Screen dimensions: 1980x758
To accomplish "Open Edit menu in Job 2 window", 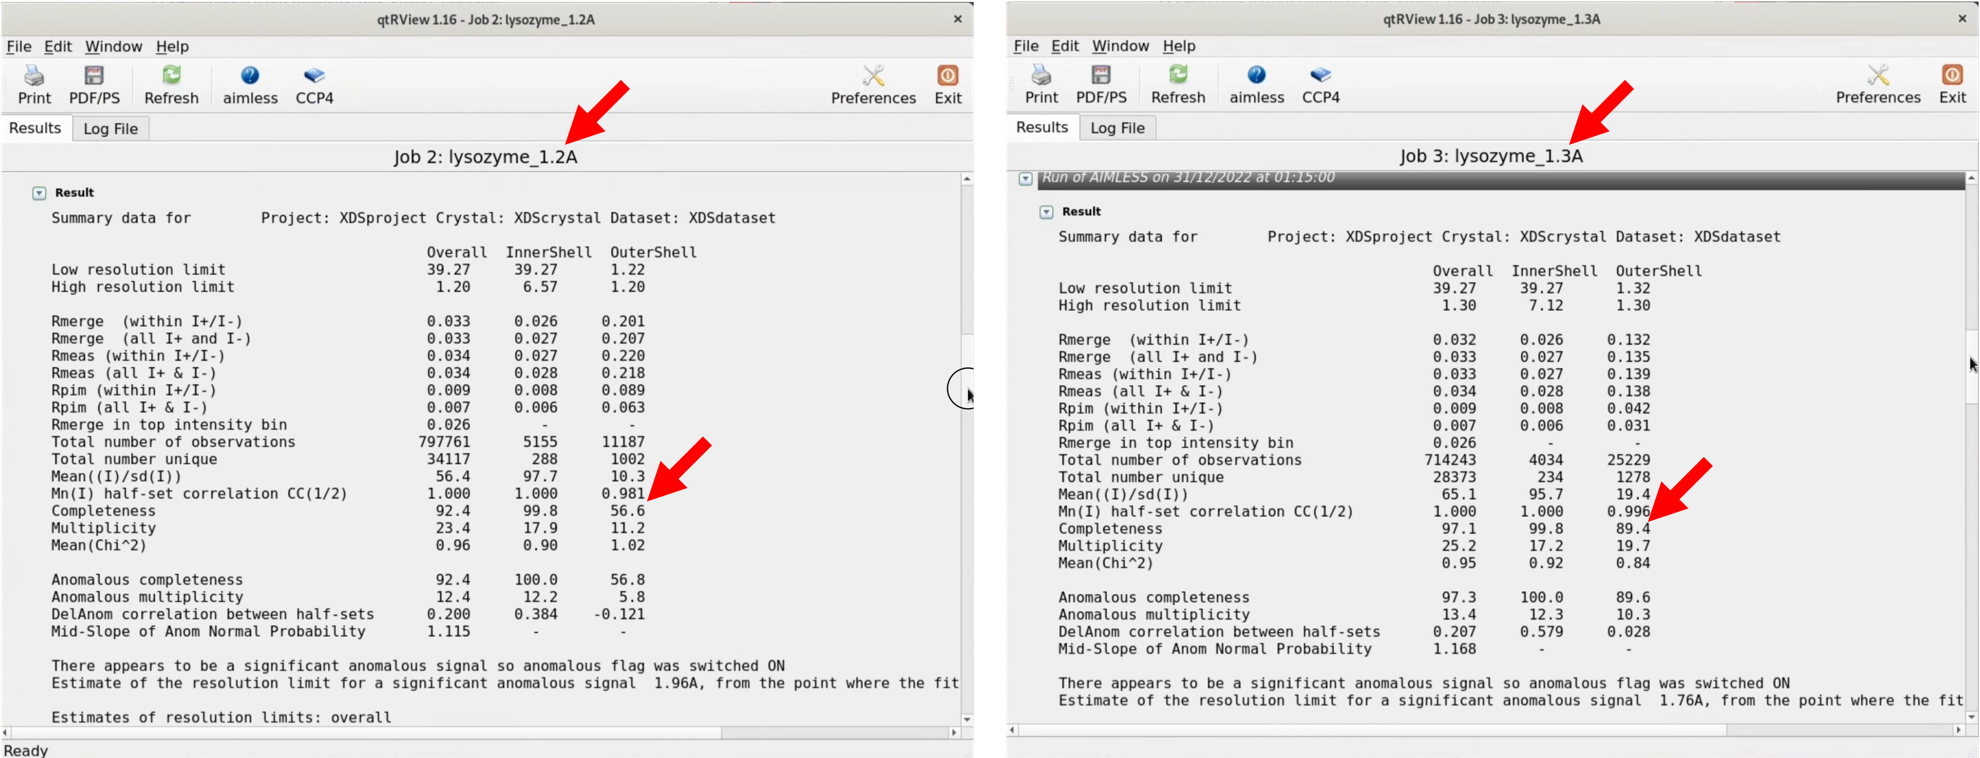I will coord(58,46).
